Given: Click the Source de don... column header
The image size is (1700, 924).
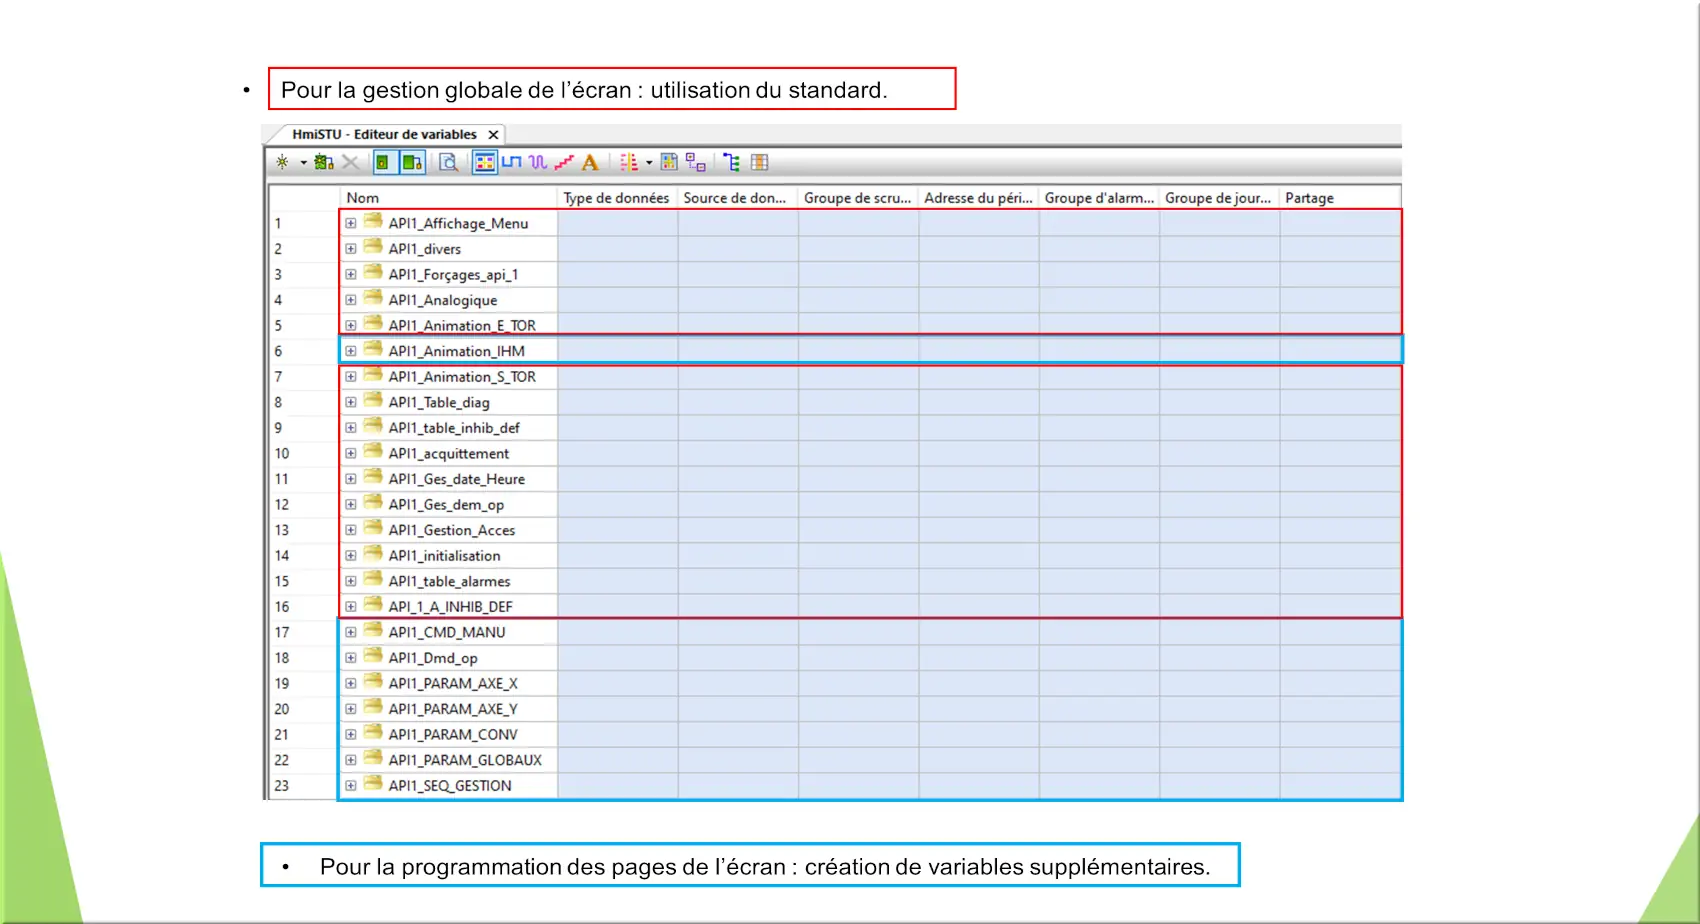Looking at the screenshot, I should pyautogui.click(x=738, y=198).
